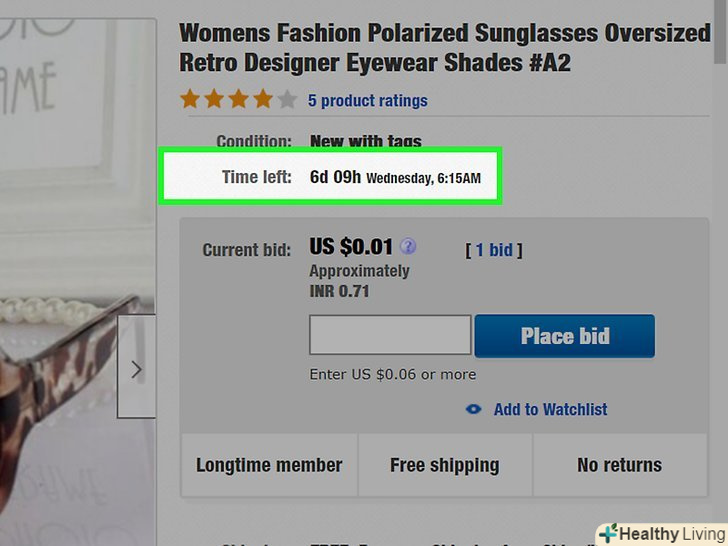
Task: Open the 5 product ratings link
Action: (x=367, y=101)
